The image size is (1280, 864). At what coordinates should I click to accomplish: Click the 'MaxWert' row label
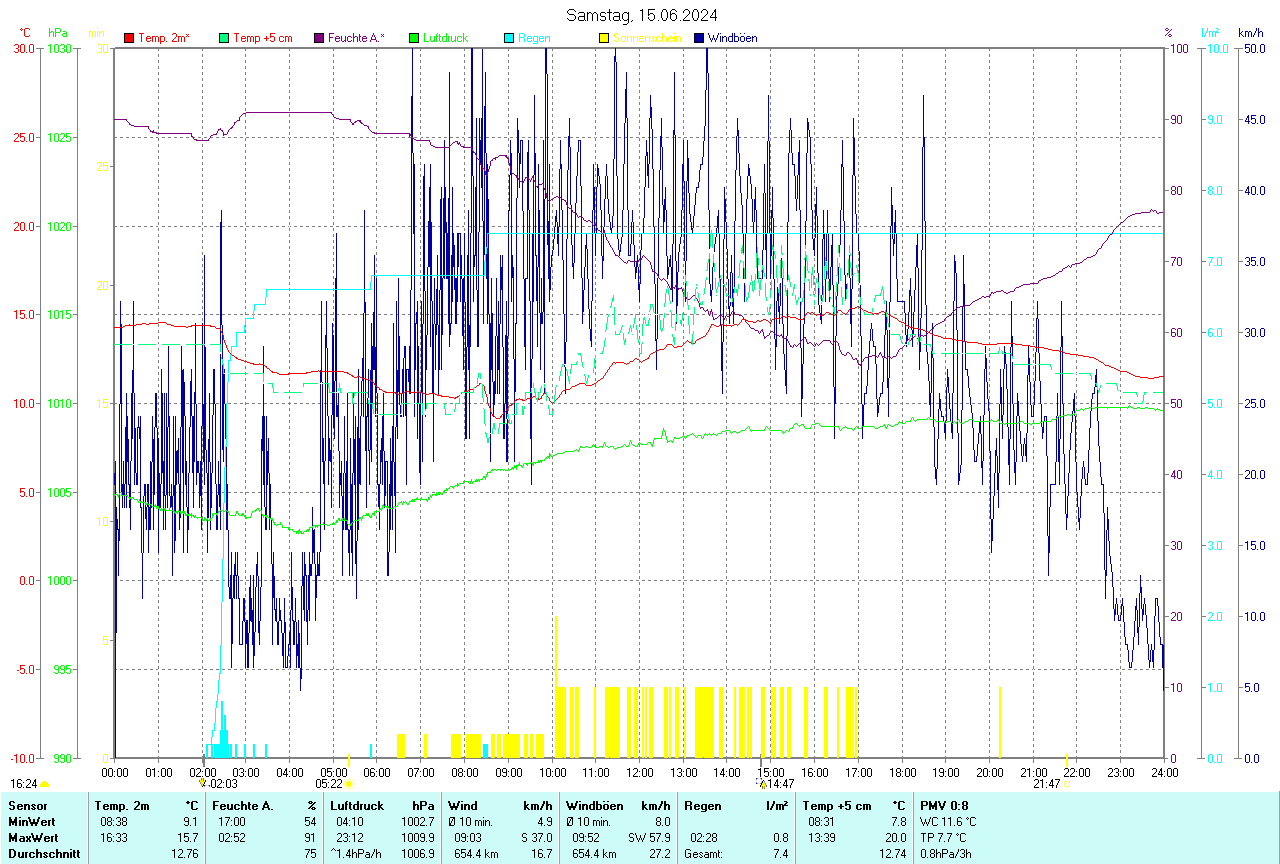pos(33,838)
